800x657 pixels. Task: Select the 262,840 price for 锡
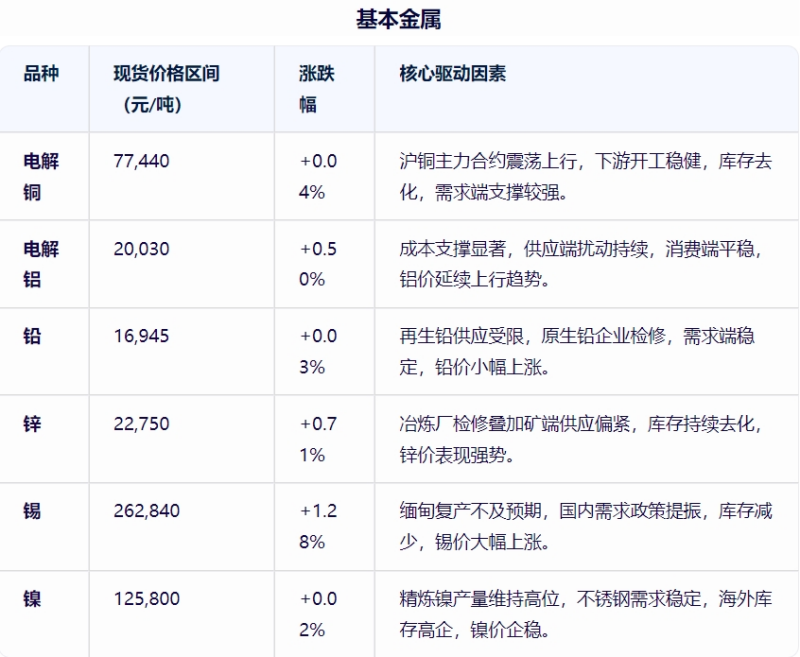(147, 511)
